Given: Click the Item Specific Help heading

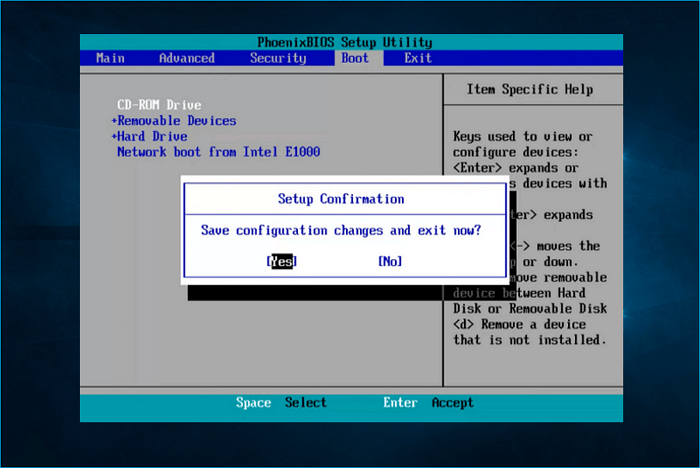Looking at the screenshot, I should click(530, 89).
